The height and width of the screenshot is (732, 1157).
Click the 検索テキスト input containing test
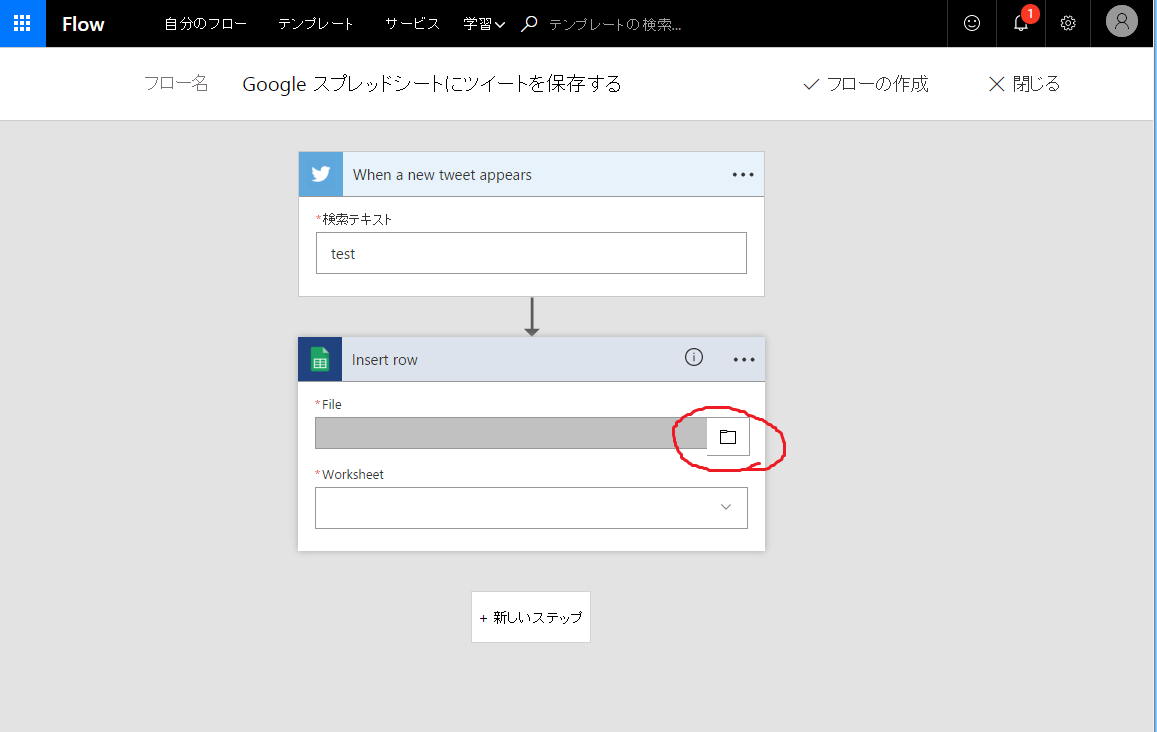click(531, 253)
